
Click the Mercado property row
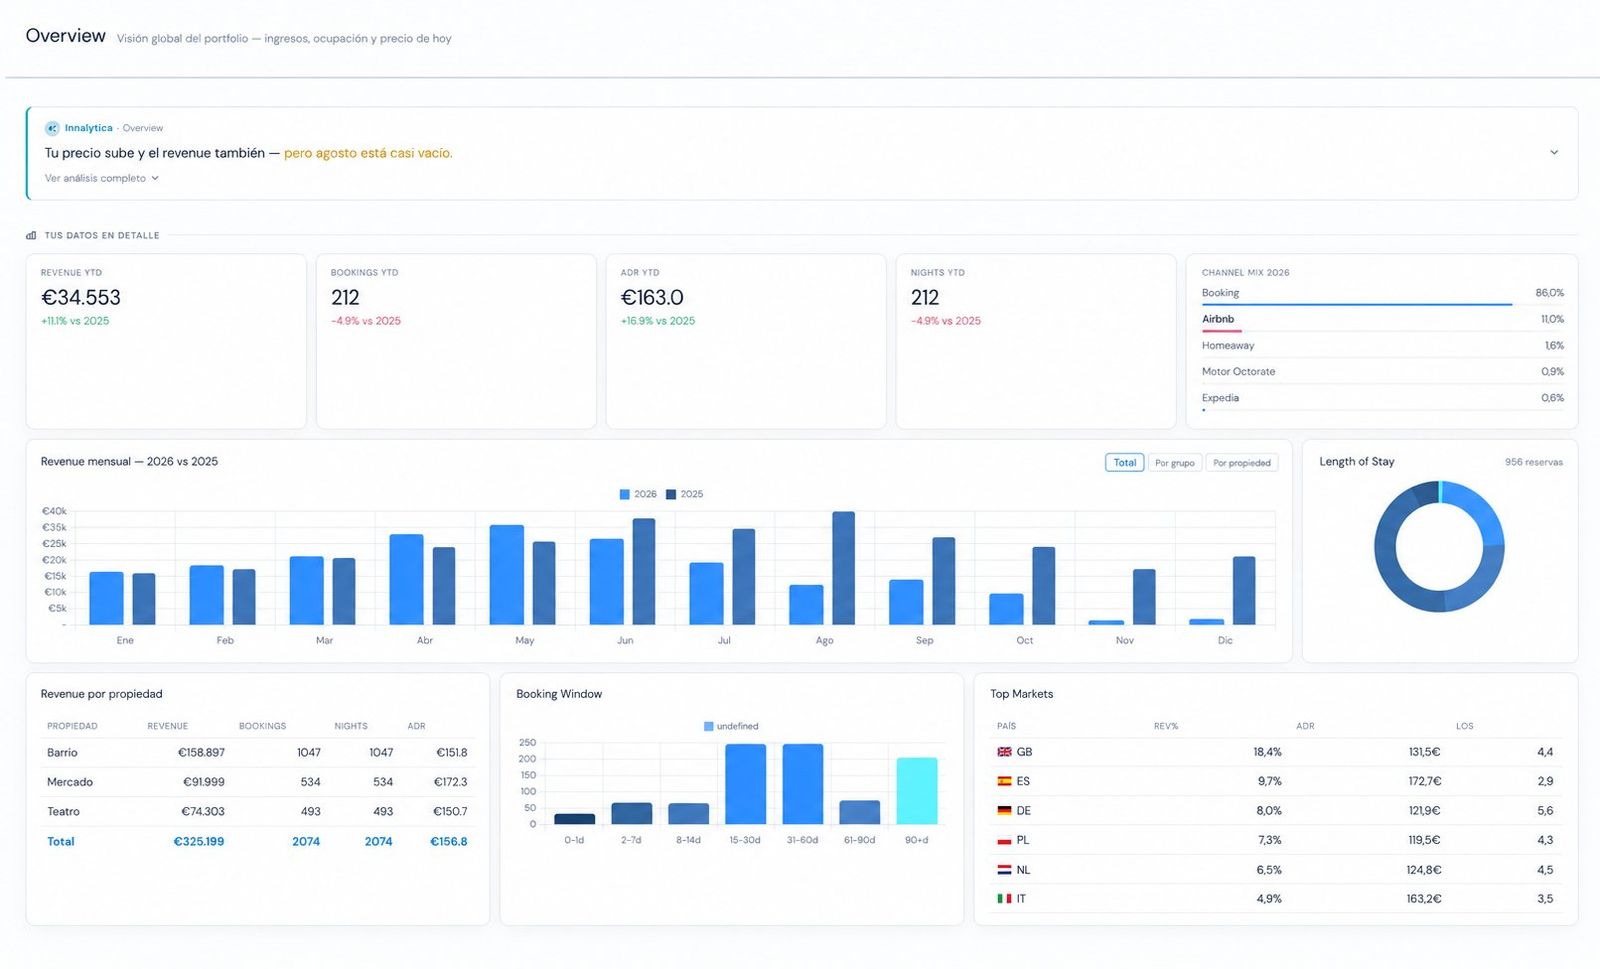[257, 782]
